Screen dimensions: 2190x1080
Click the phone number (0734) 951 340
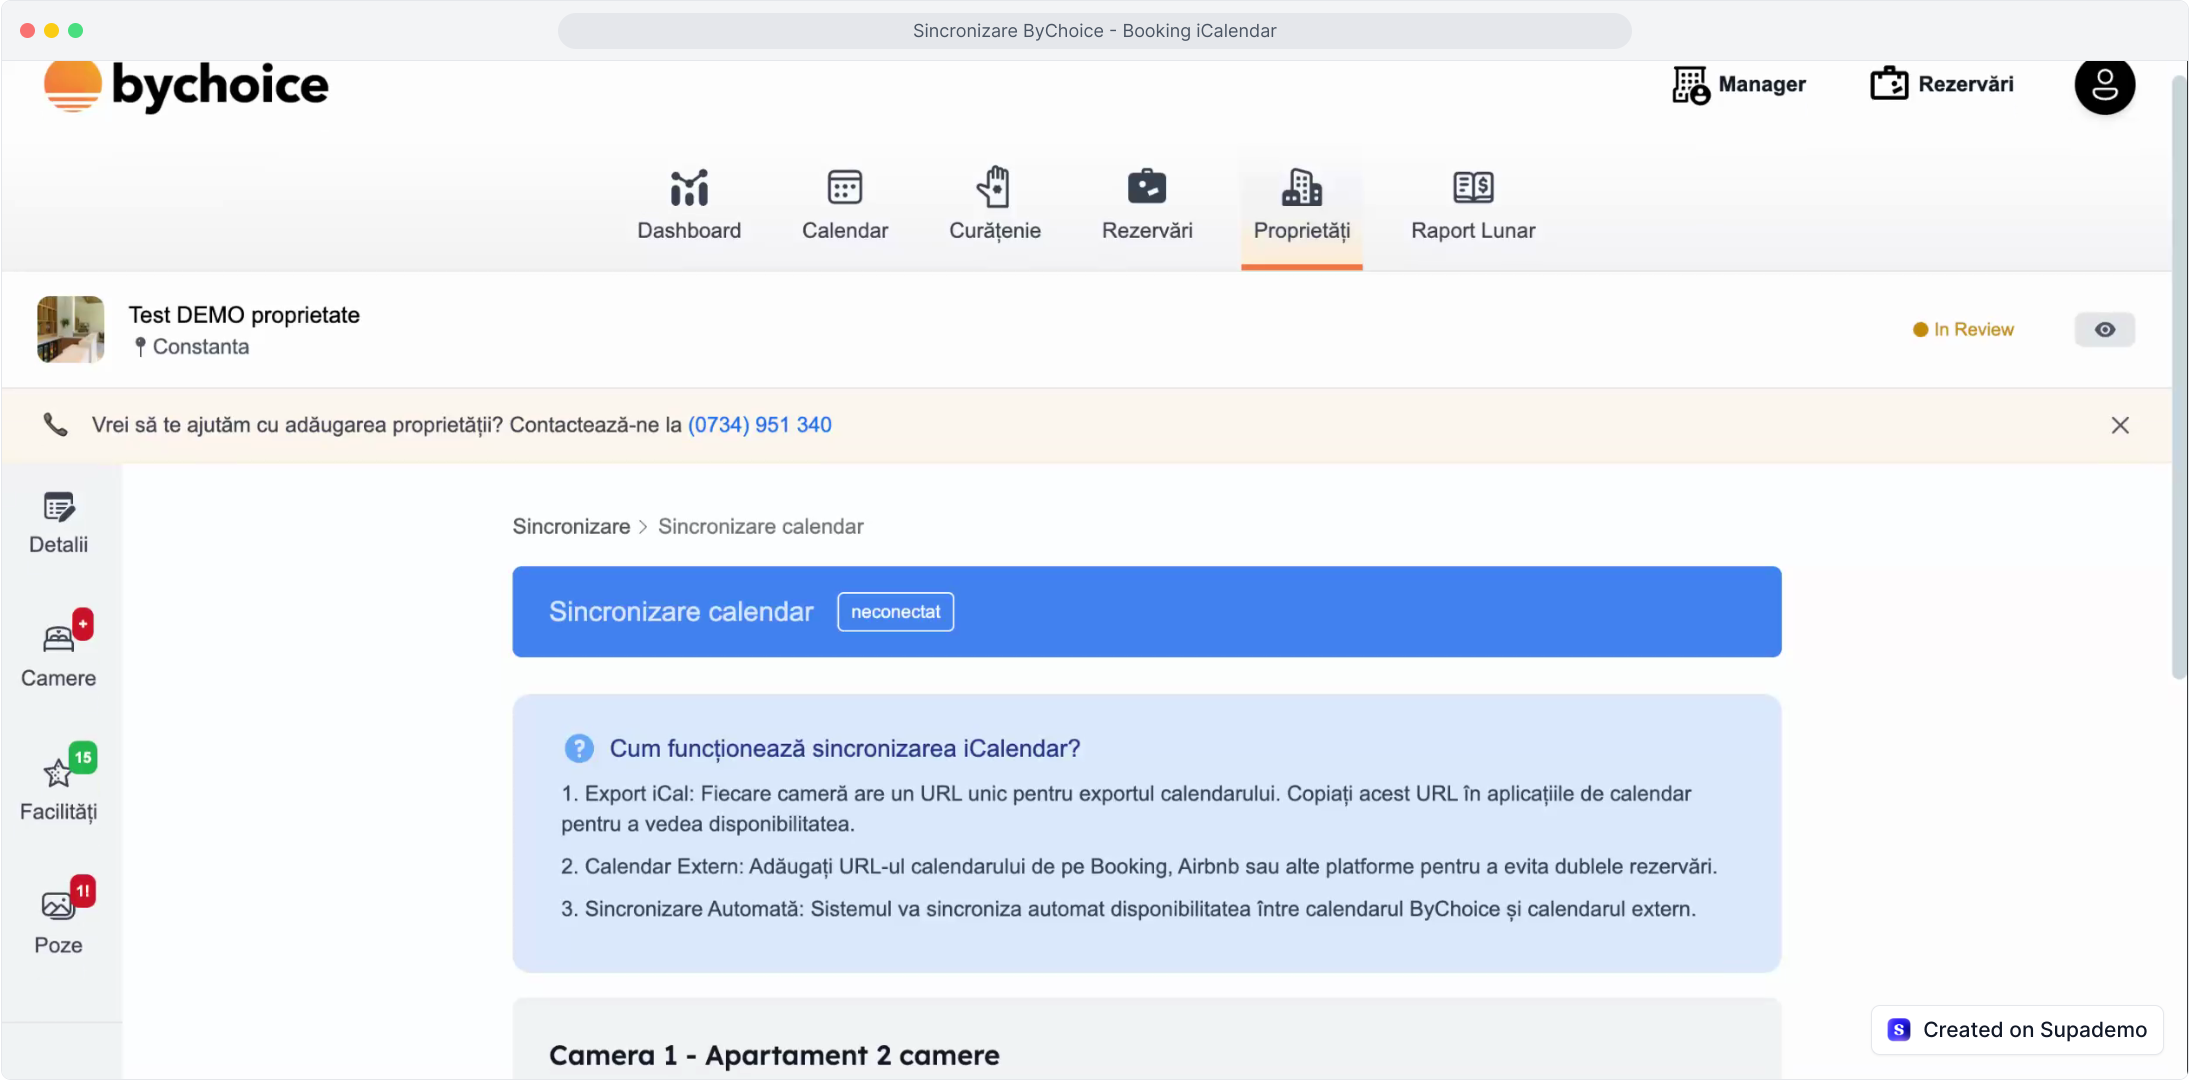point(759,425)
